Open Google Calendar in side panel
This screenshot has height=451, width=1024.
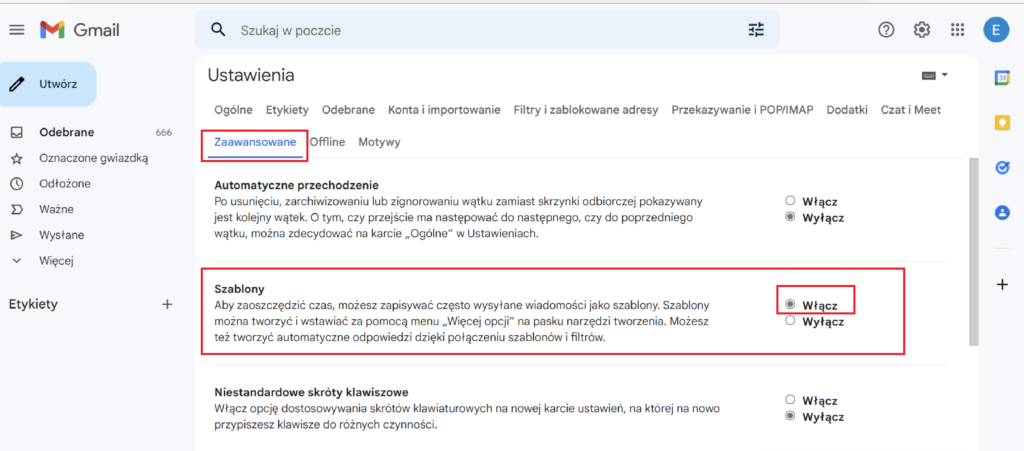pyautogui.click(x=1002, y=77)
